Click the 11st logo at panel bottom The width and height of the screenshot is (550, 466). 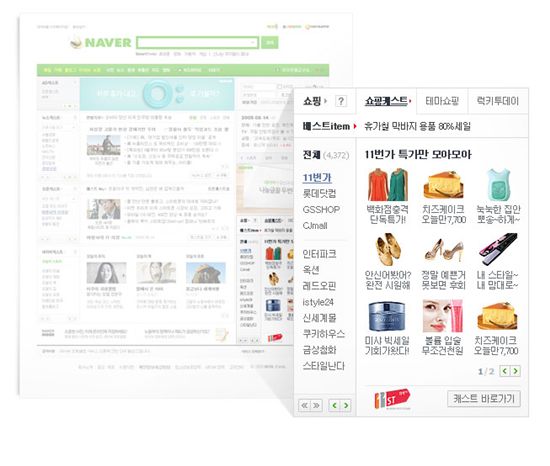click(391, 399)
